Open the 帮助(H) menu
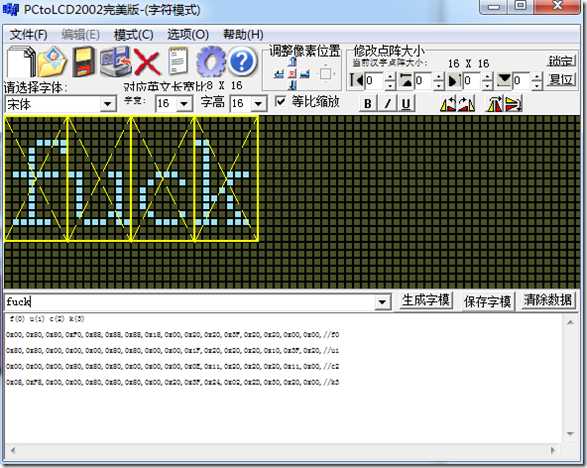 (243, 35)
